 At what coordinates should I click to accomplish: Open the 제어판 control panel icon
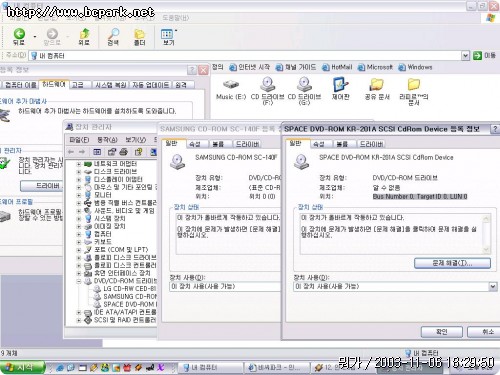[x=340, y=84]
